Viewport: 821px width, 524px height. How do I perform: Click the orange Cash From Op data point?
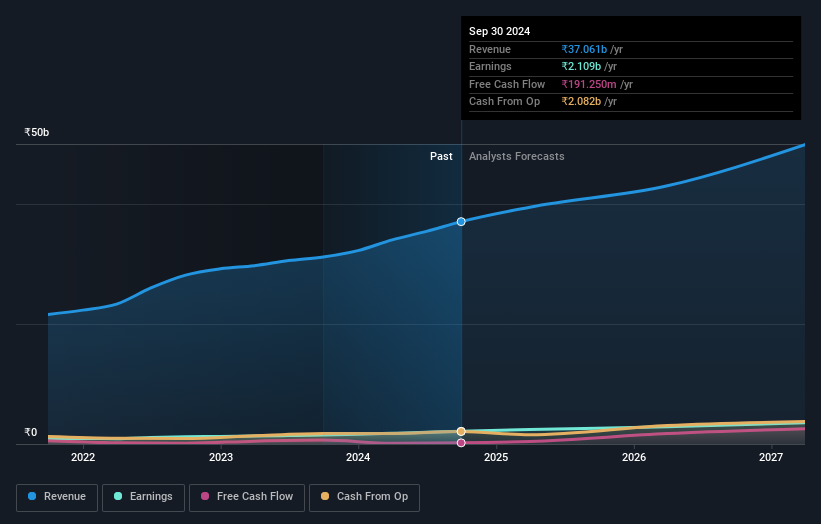click(461, 431)
